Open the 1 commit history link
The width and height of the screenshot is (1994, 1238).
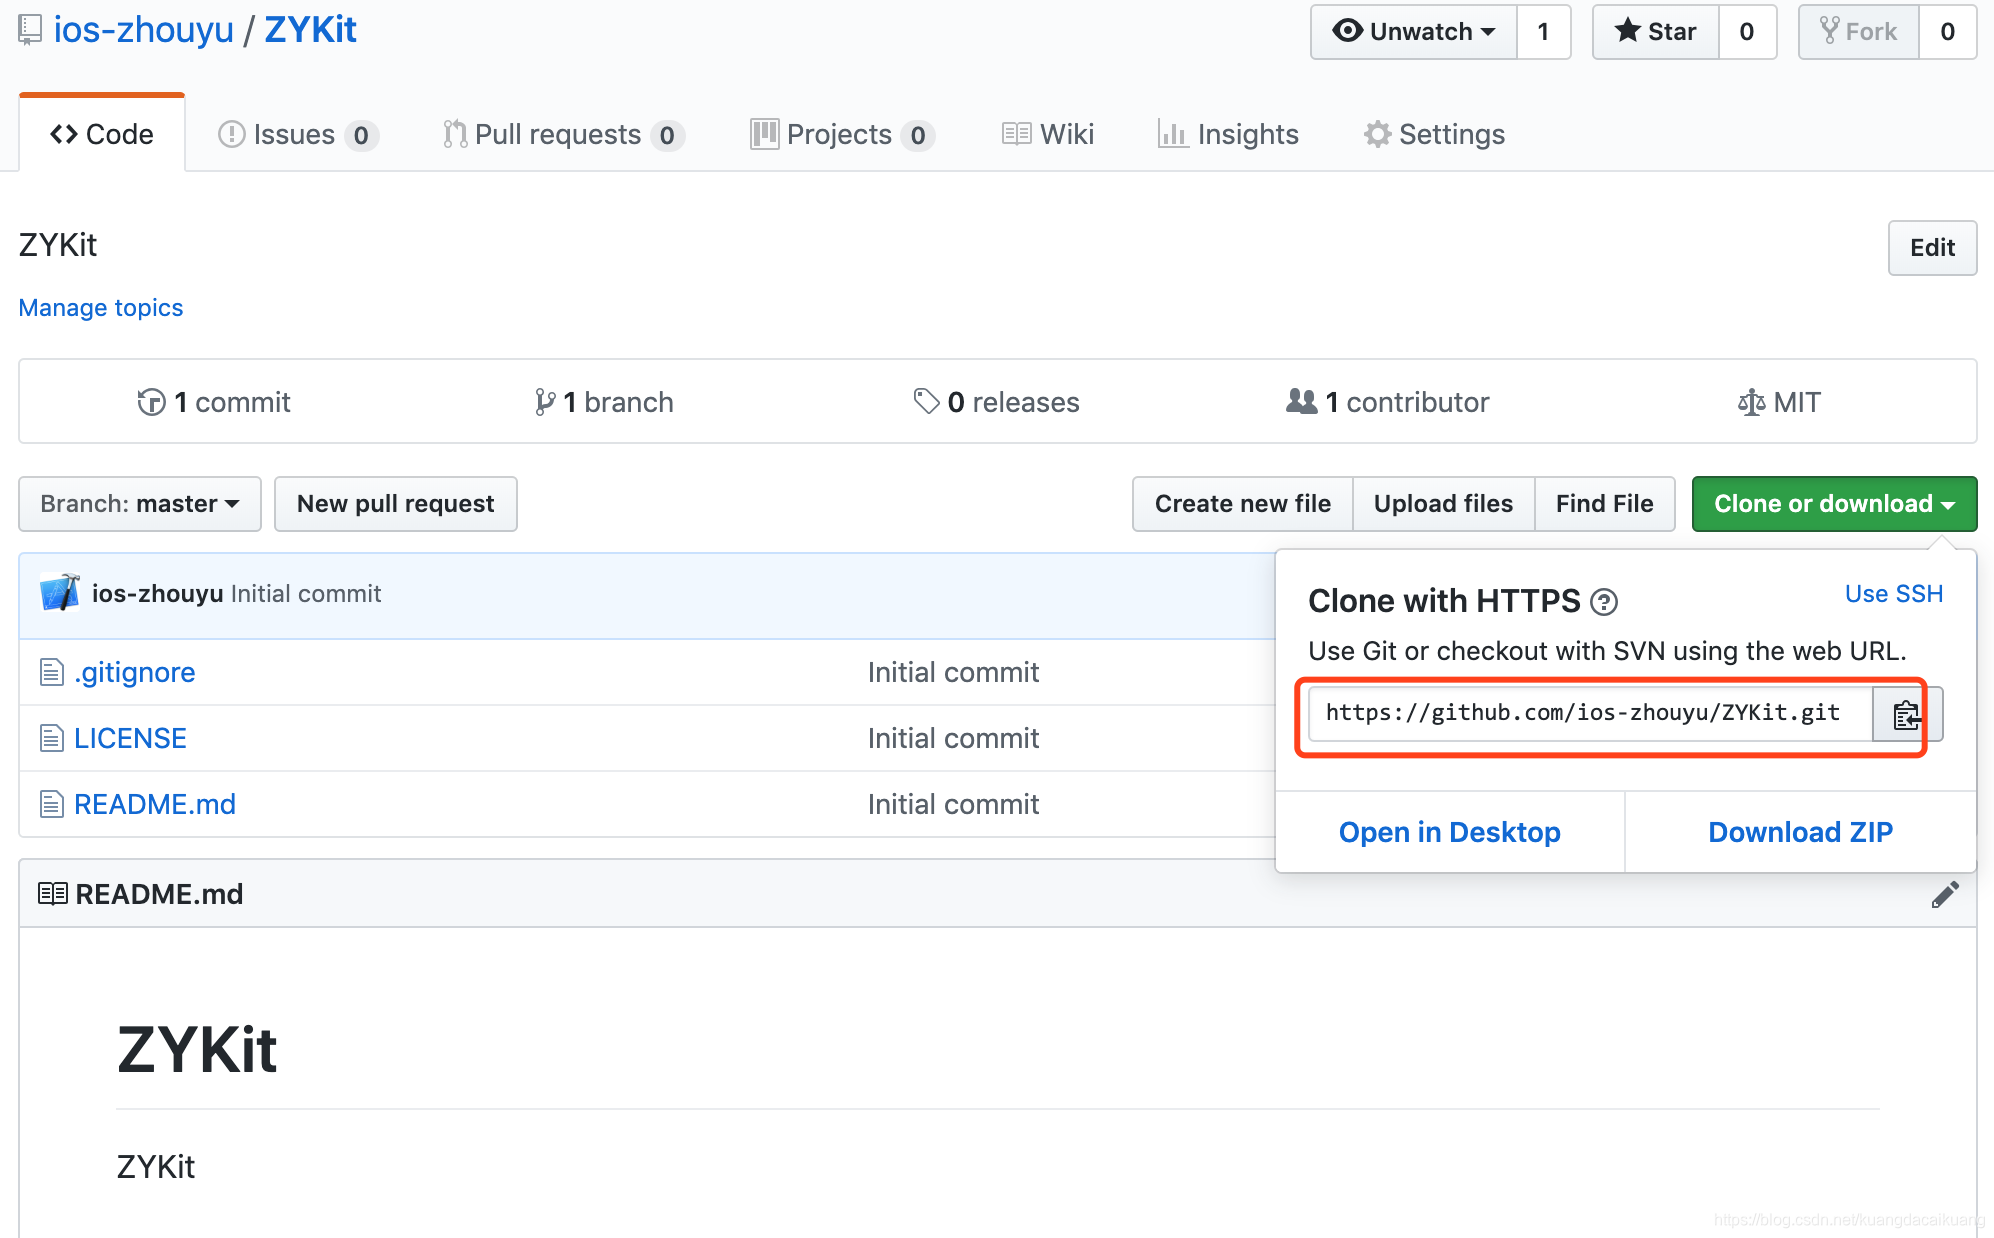coord(214,402)
